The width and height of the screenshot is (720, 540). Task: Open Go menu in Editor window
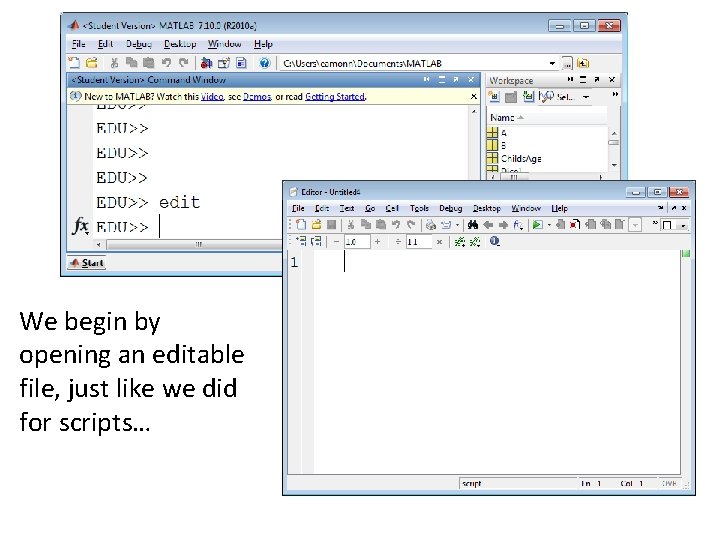[x=370, y=208]
